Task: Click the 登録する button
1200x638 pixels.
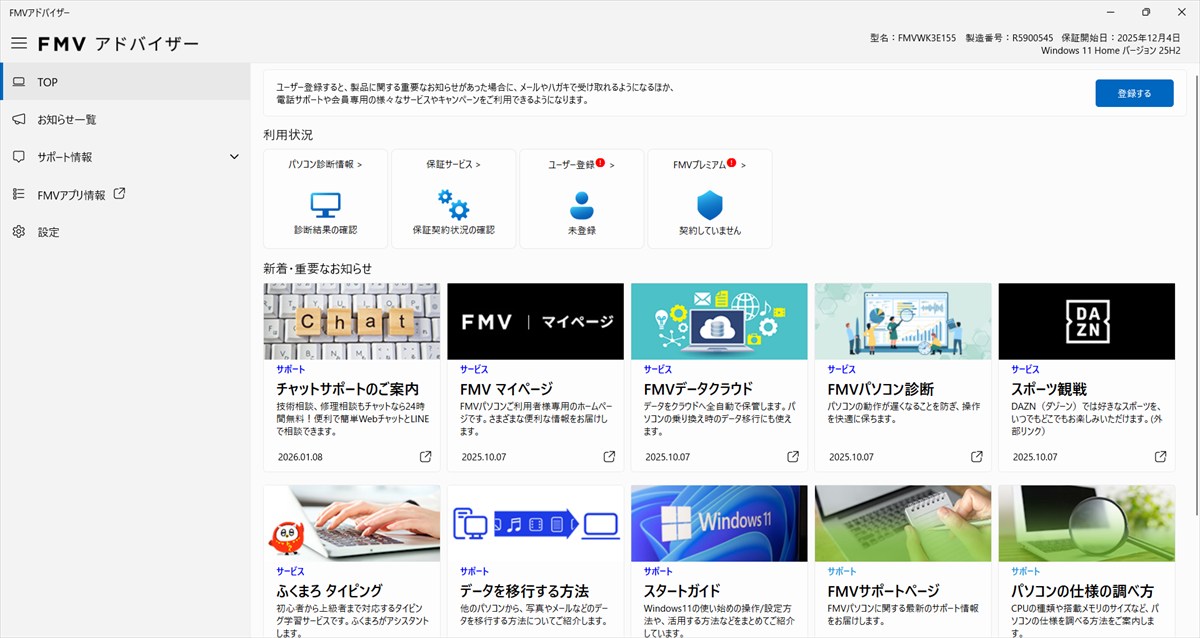Action: pos(1133,93)
